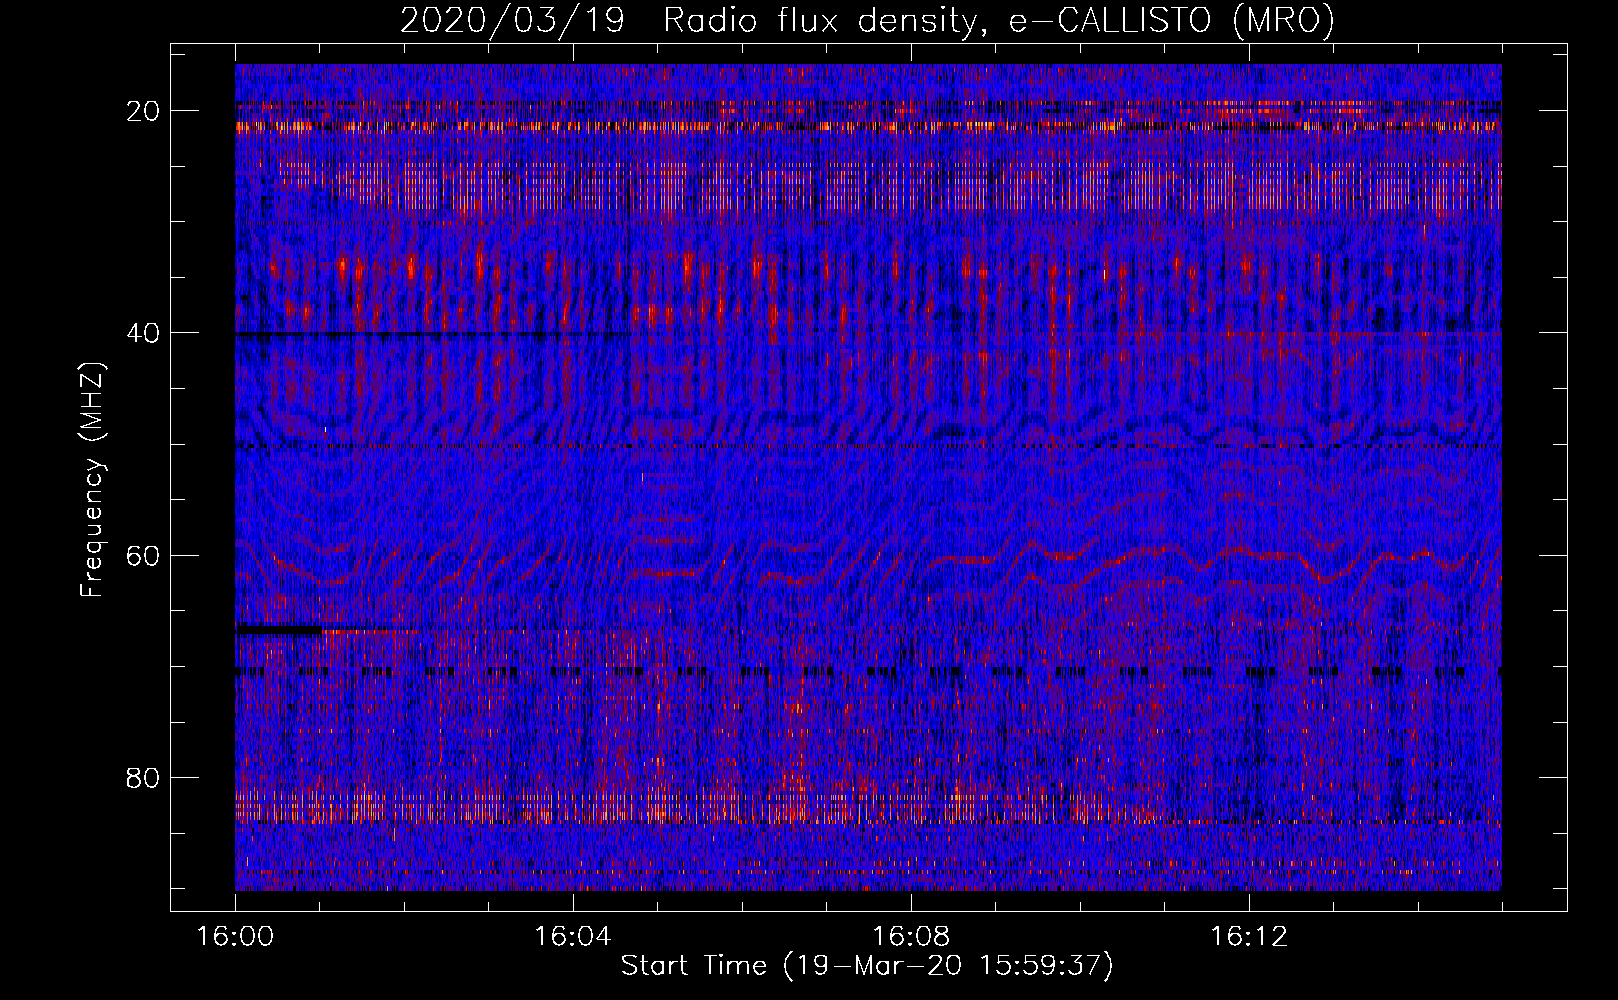Click the 16:04 time tick label
The image size is (1618, 1000).
573,937
